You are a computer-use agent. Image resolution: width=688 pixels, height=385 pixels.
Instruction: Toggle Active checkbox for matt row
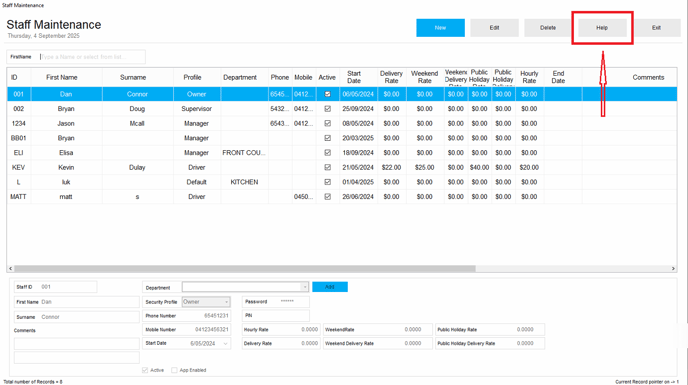pyautogui.click(x=327, y=197)
